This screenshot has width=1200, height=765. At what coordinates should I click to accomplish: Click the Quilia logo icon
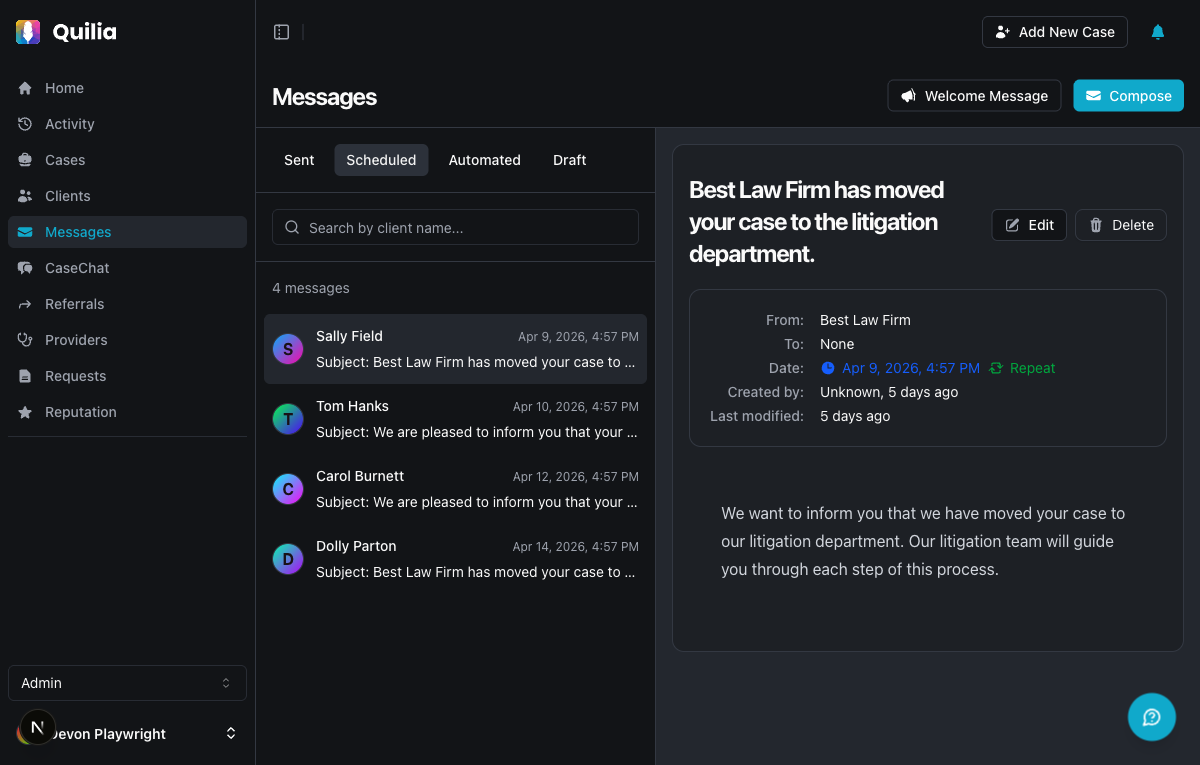[27, 31]
